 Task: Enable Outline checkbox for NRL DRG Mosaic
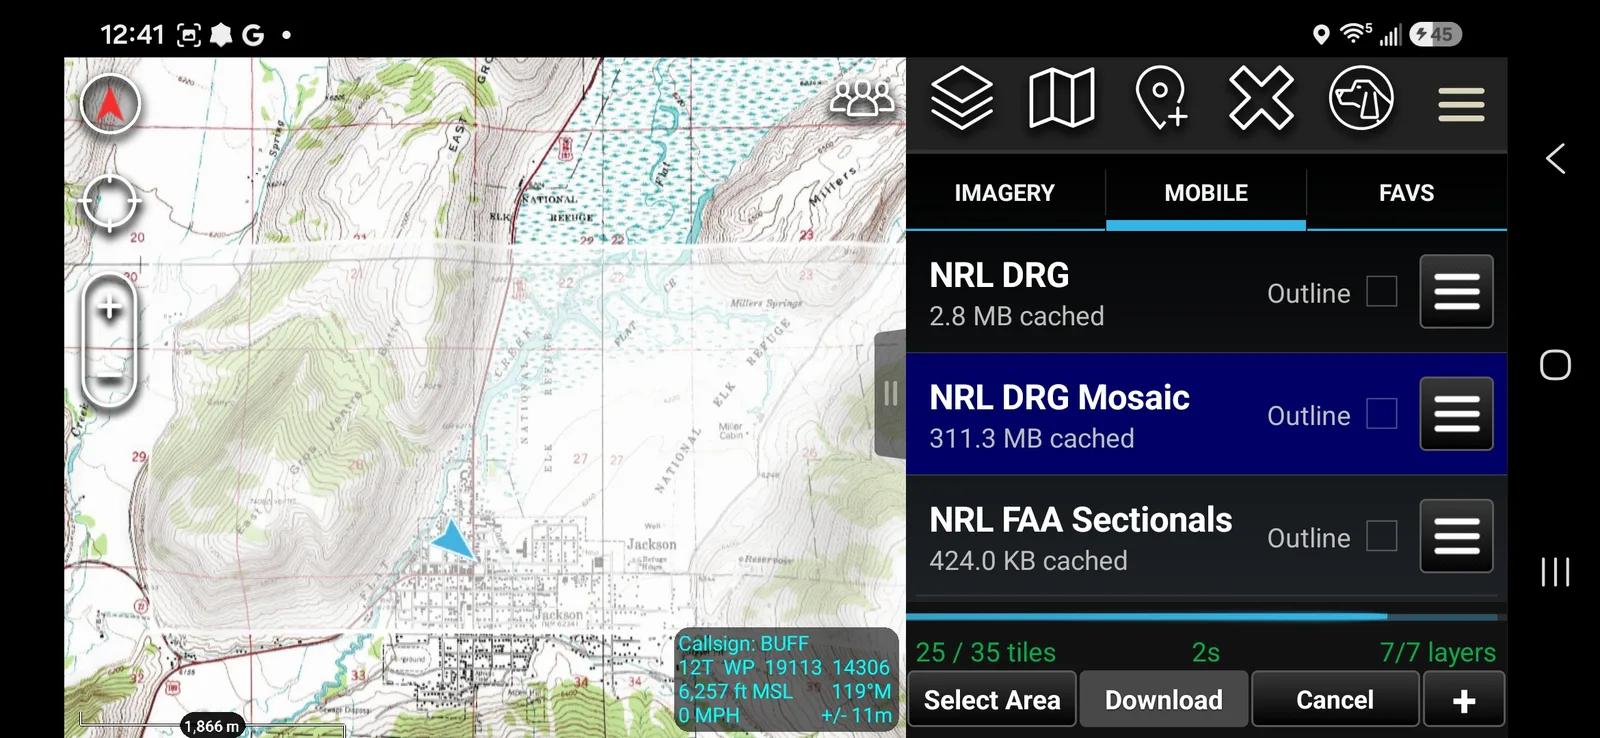pyautogui.click(x=1382, y=414)
